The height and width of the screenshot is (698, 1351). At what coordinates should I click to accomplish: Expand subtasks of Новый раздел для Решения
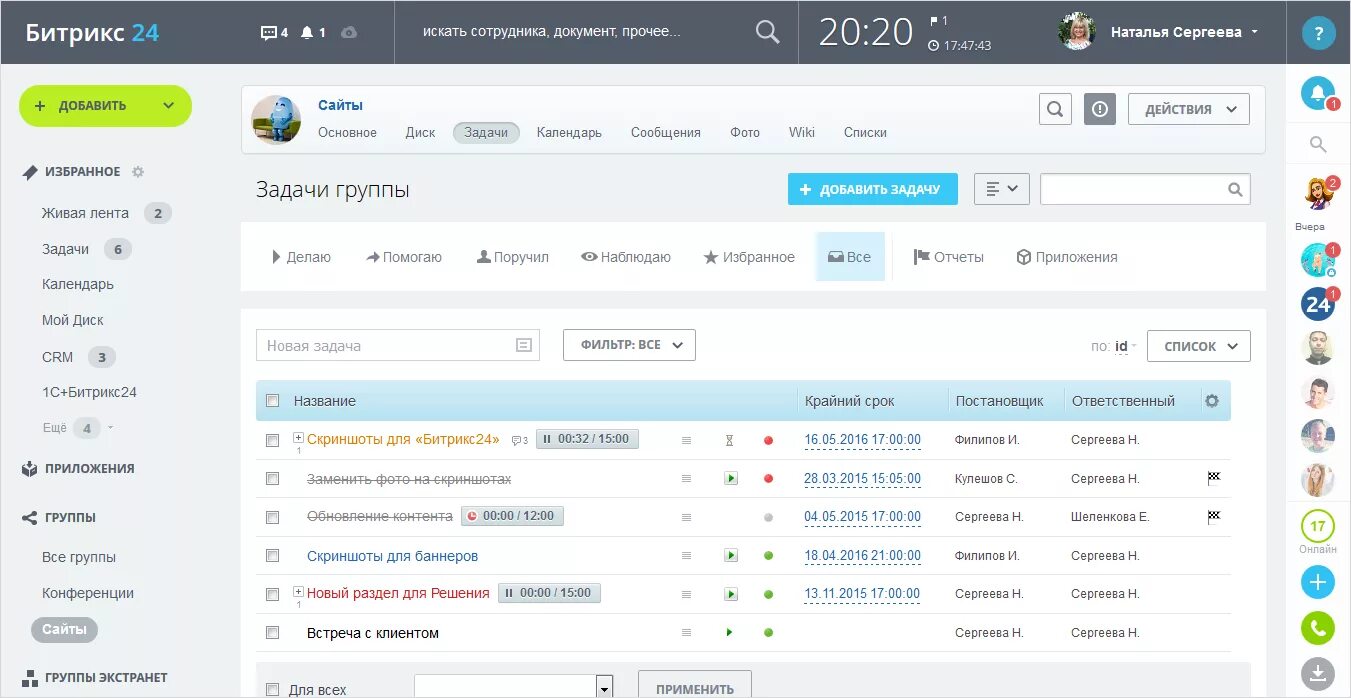298,591
